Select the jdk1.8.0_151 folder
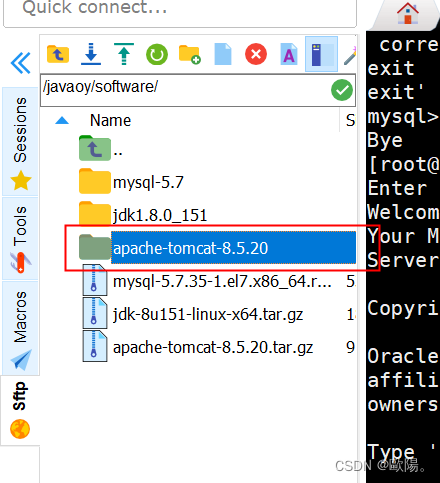 coord(160,215)
